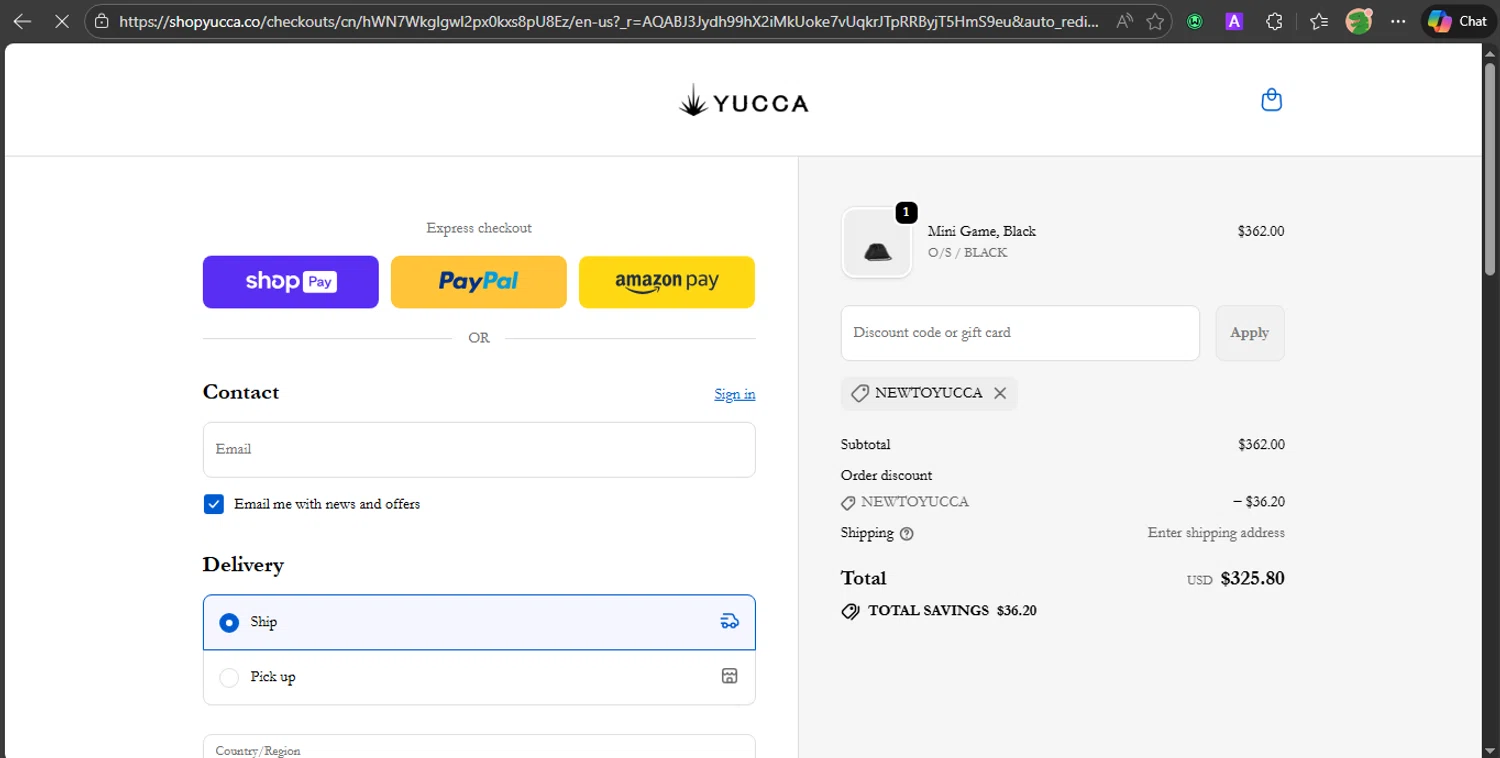Pay with PayPal express button
This screenshot has width=1500, height=758.
point(479,282)
